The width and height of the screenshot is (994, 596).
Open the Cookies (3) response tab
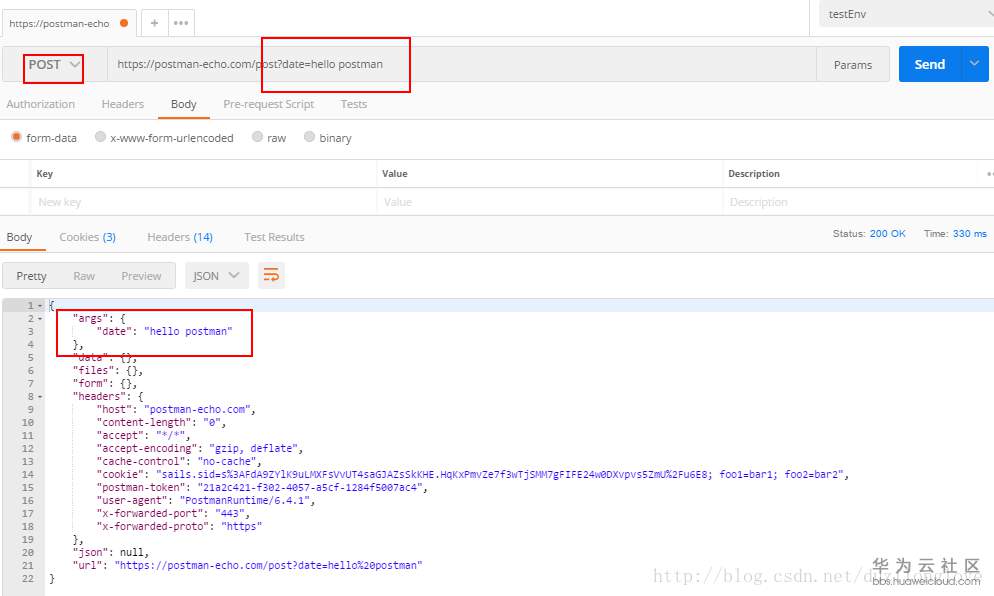(x=87, y=237)
